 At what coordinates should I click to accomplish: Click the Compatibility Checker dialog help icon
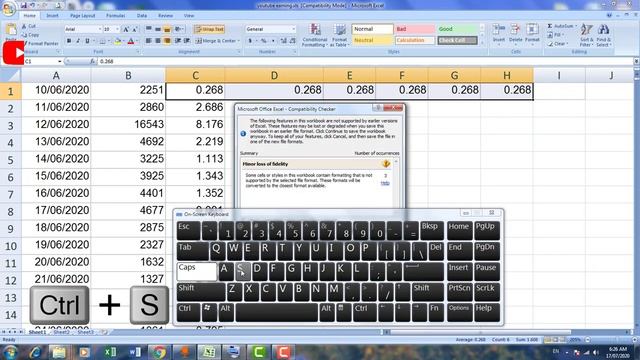pyautogui.click(x=378, y=108)
